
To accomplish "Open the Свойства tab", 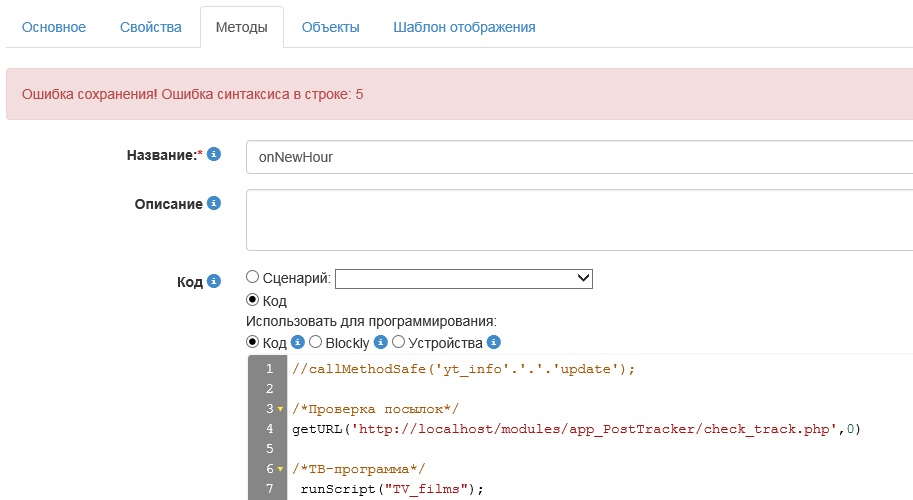I will (150, 27).
